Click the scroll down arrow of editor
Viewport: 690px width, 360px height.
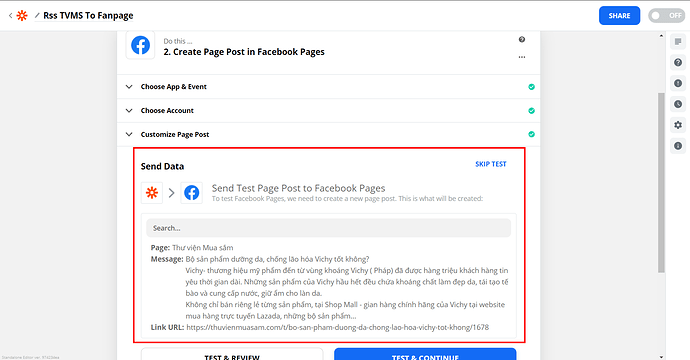pyautogui.click(x=661, y=356)
